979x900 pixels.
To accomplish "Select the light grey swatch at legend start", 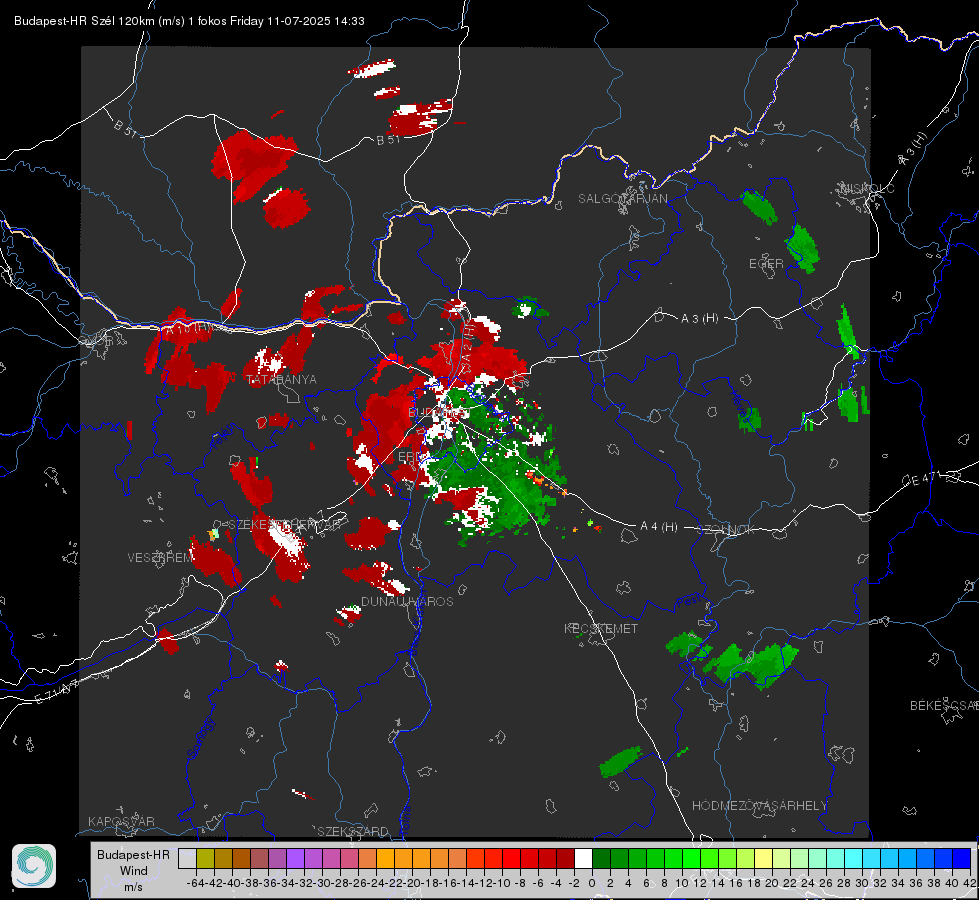I will coord(187,858).
